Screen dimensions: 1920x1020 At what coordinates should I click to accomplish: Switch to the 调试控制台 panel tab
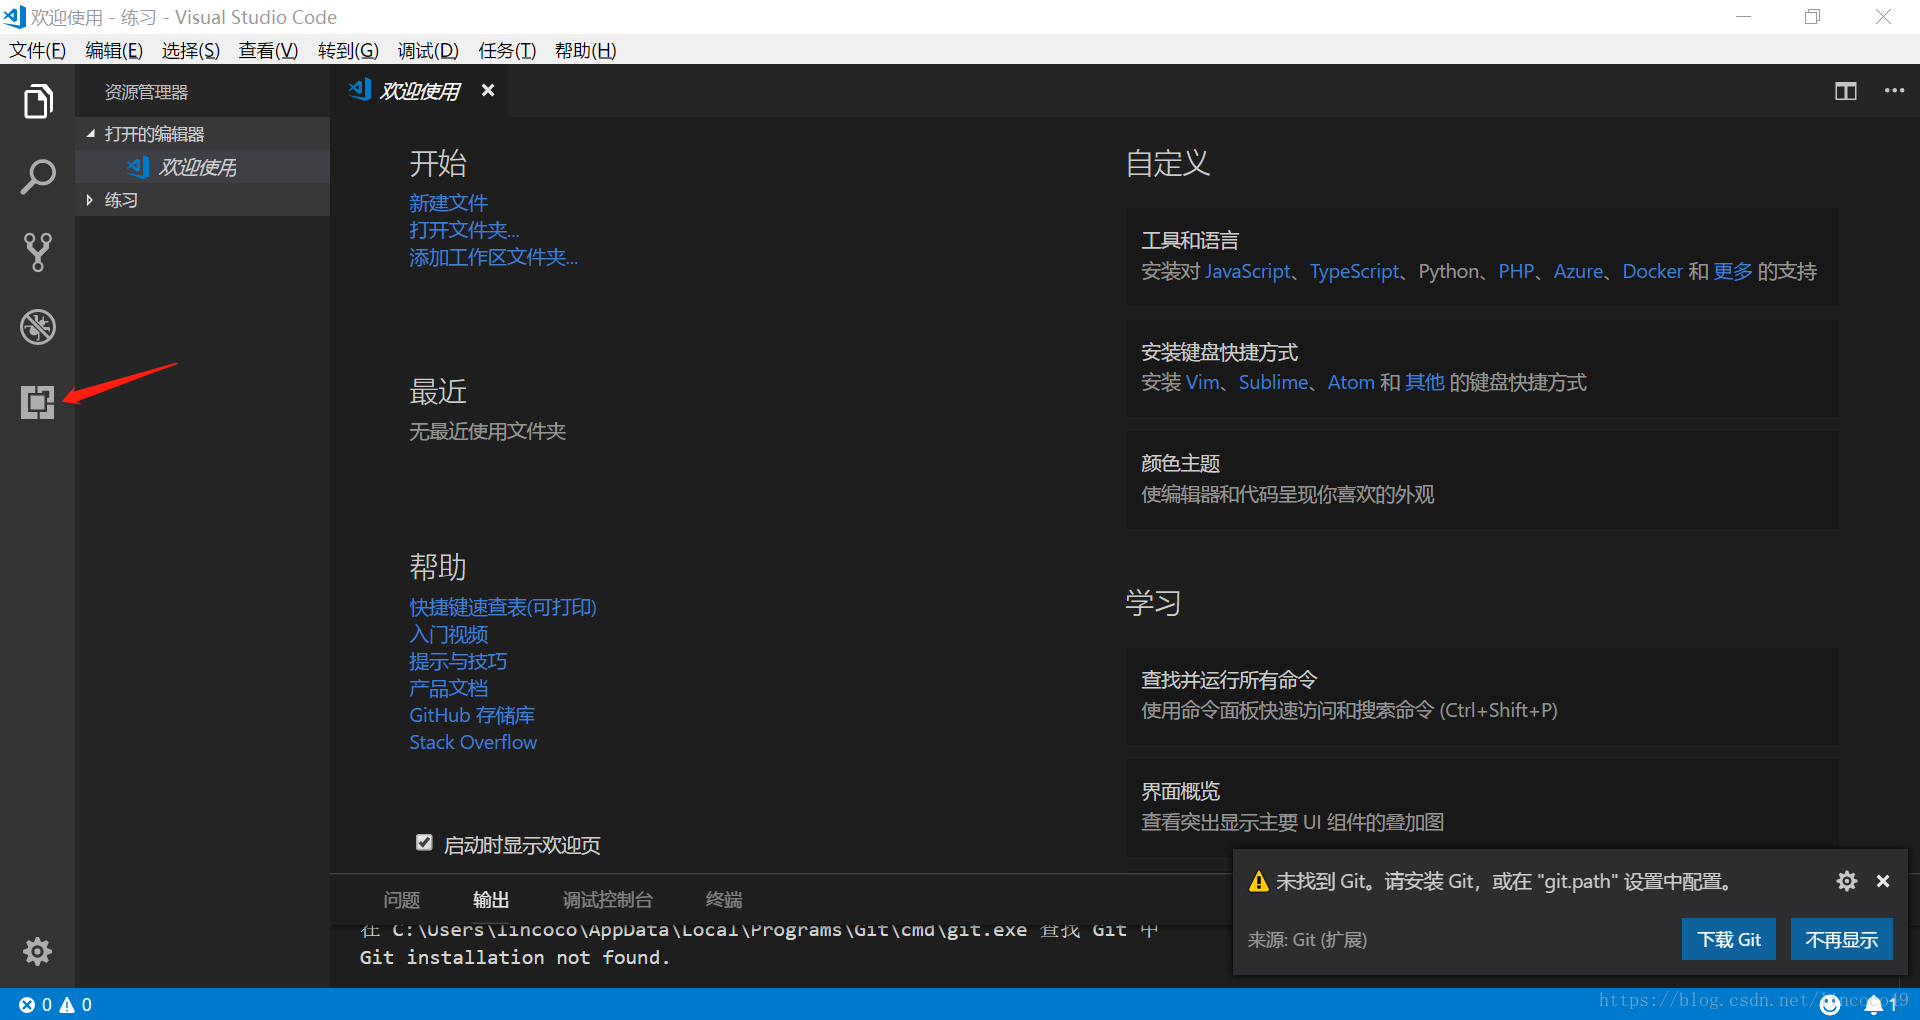tap(608, 900)
